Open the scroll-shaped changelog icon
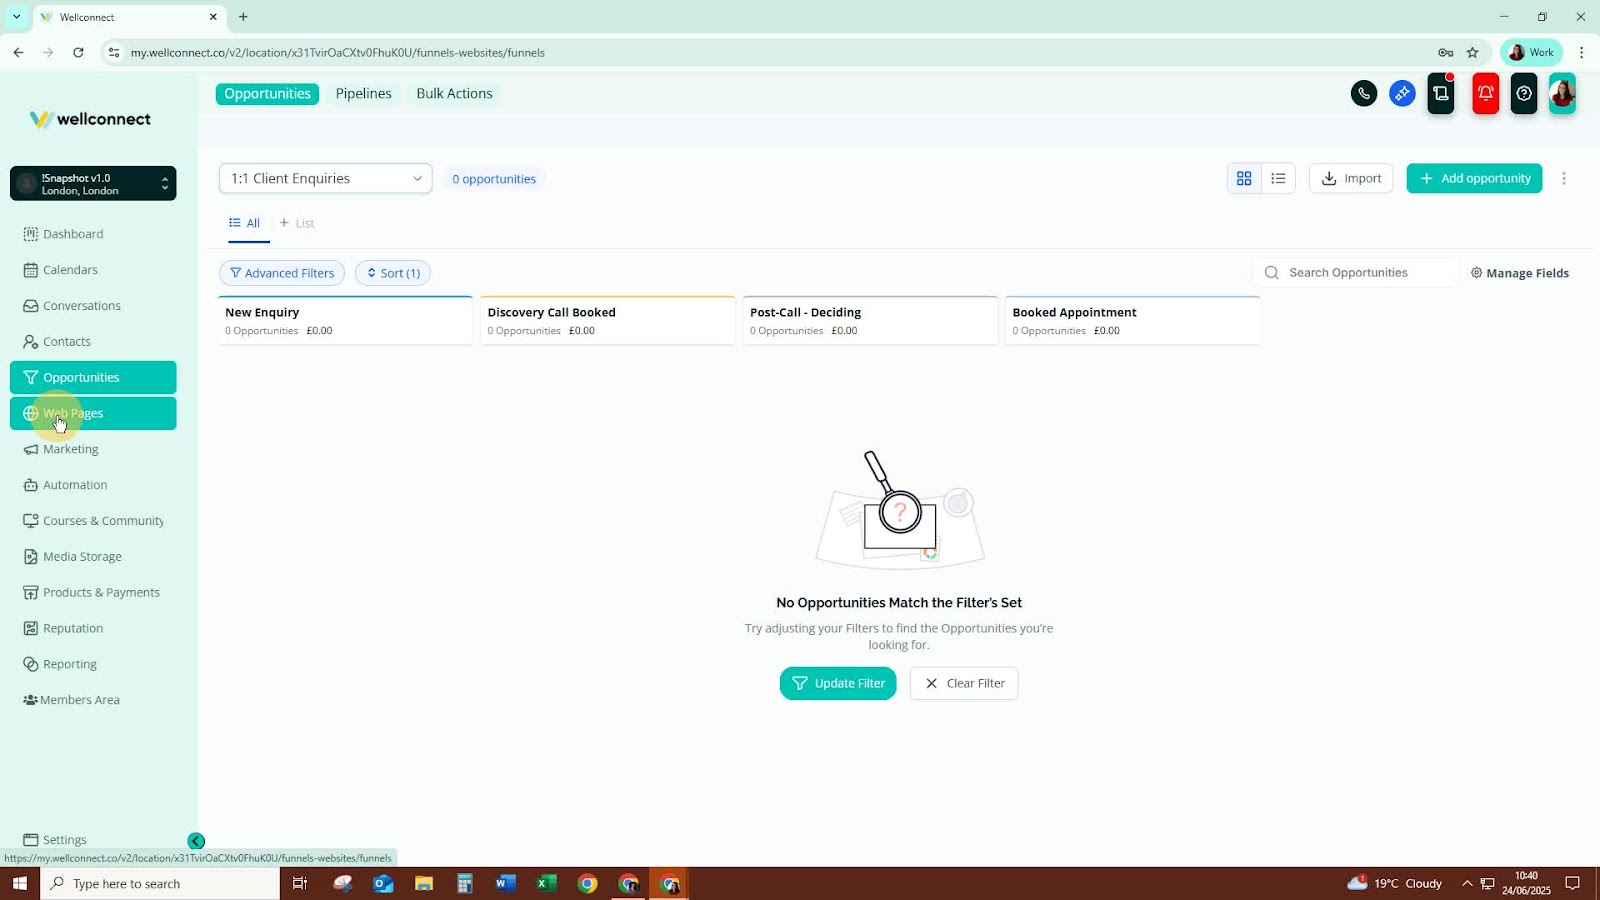 [x=1441, y=94]
